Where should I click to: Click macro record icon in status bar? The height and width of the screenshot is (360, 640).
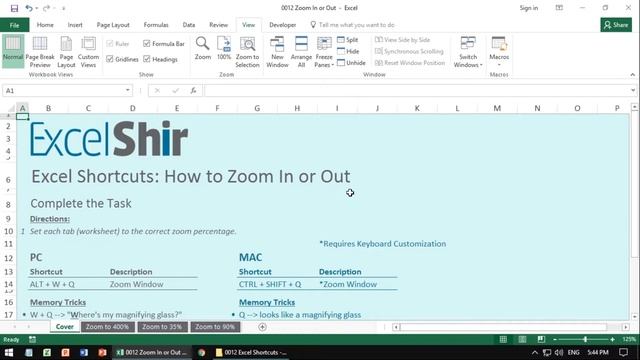[32, 339]
